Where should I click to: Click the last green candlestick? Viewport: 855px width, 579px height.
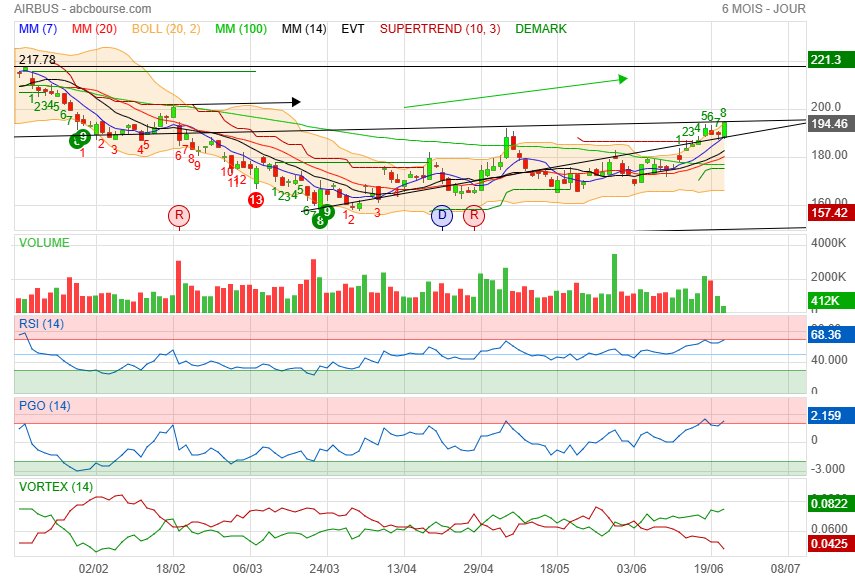click(x=724, y=130)
